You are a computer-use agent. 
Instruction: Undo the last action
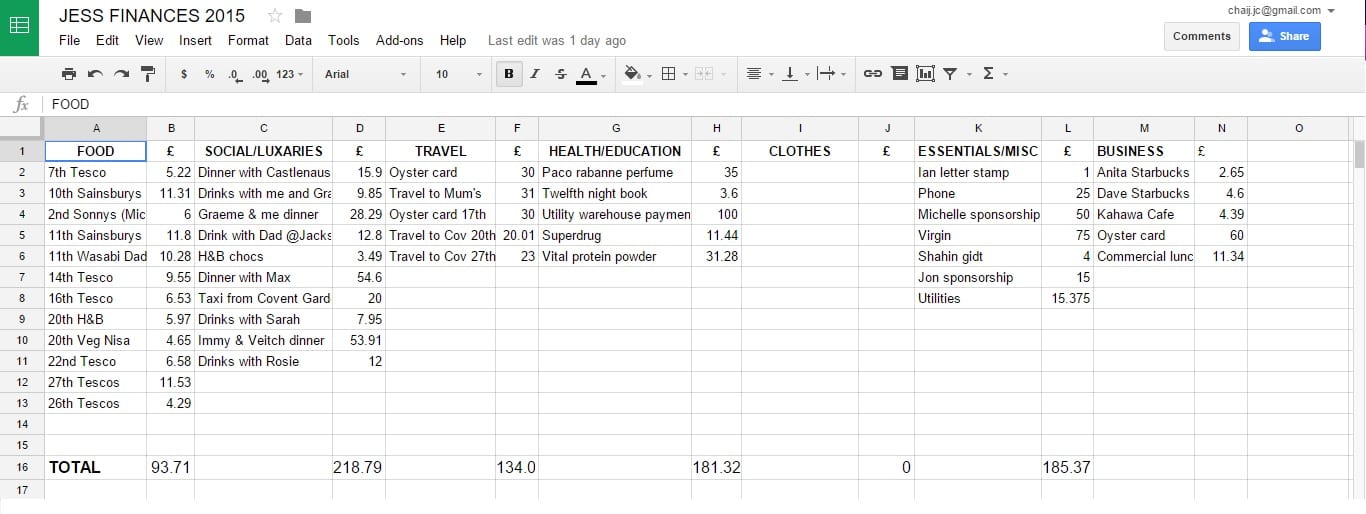point(95,74)
